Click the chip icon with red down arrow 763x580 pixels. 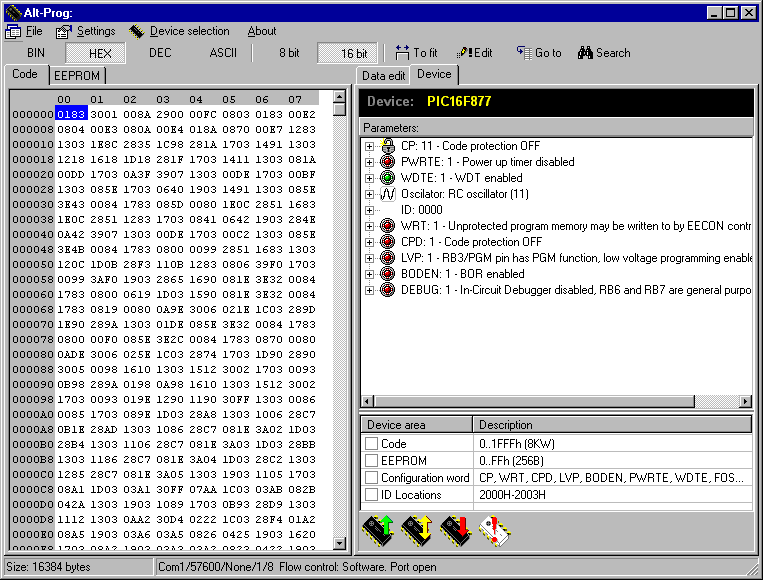coord(456,529)
